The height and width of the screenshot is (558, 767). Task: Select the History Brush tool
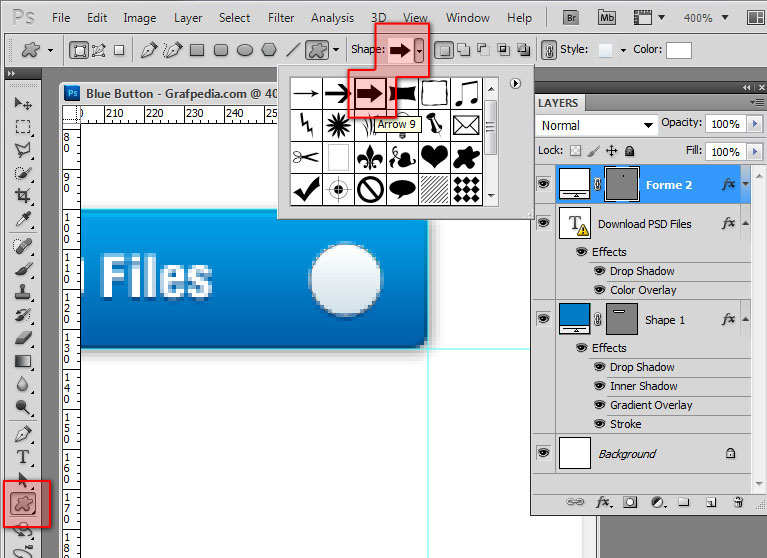(23, 315)
